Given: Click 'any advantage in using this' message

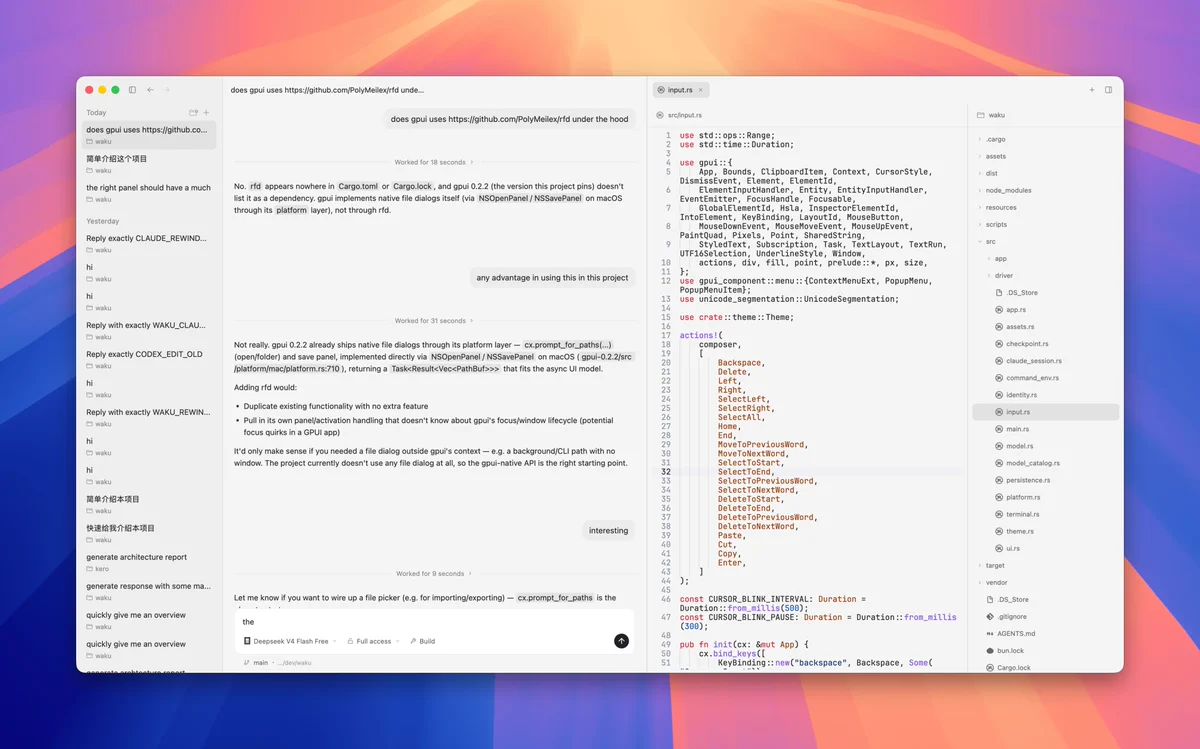Looking at the screenshot, I should (552, 278).
